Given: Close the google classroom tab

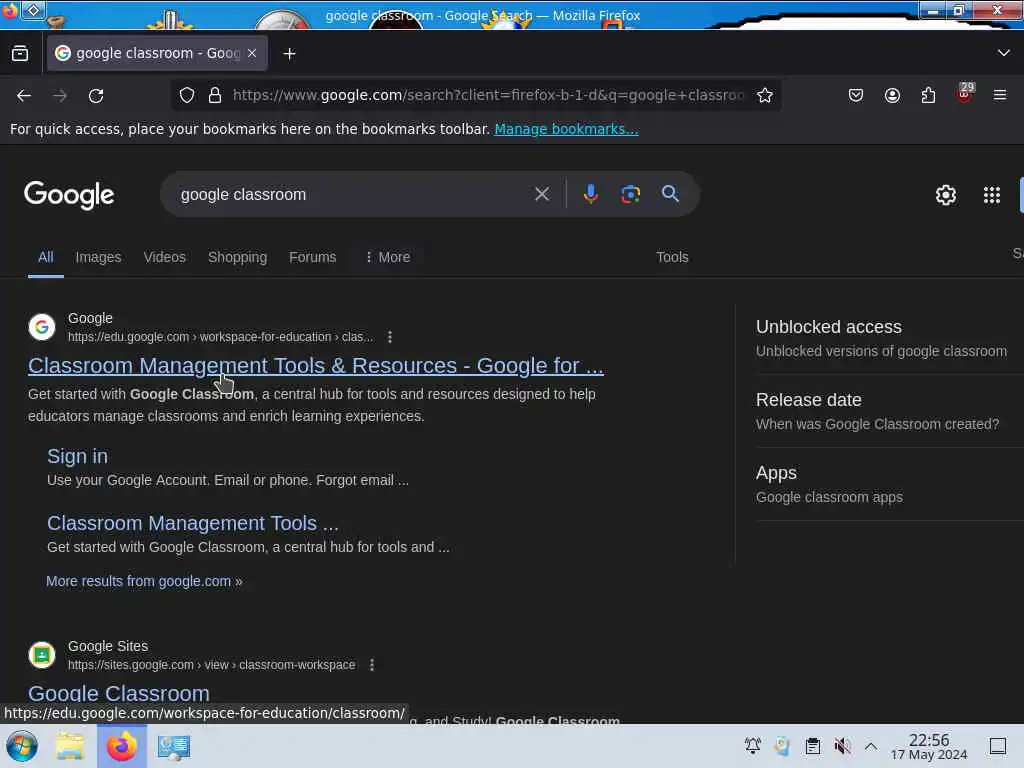Looking at the screenshot, I should point(252,53).
